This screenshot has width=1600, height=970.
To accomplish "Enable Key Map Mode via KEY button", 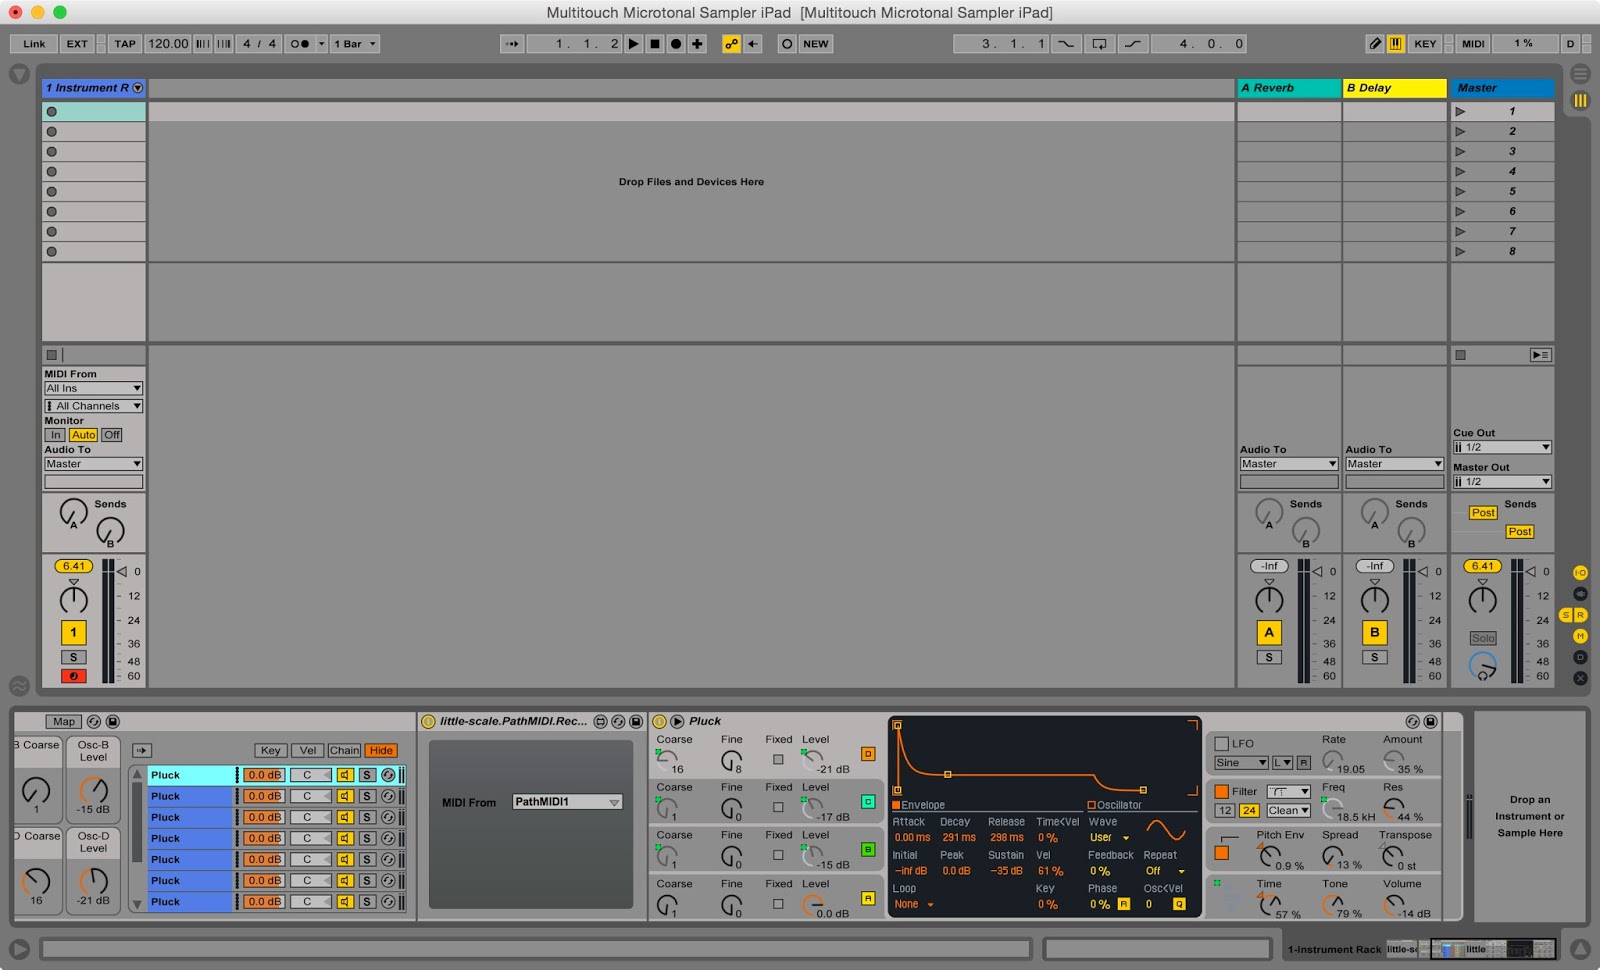I will click(x=1425, y=44).
